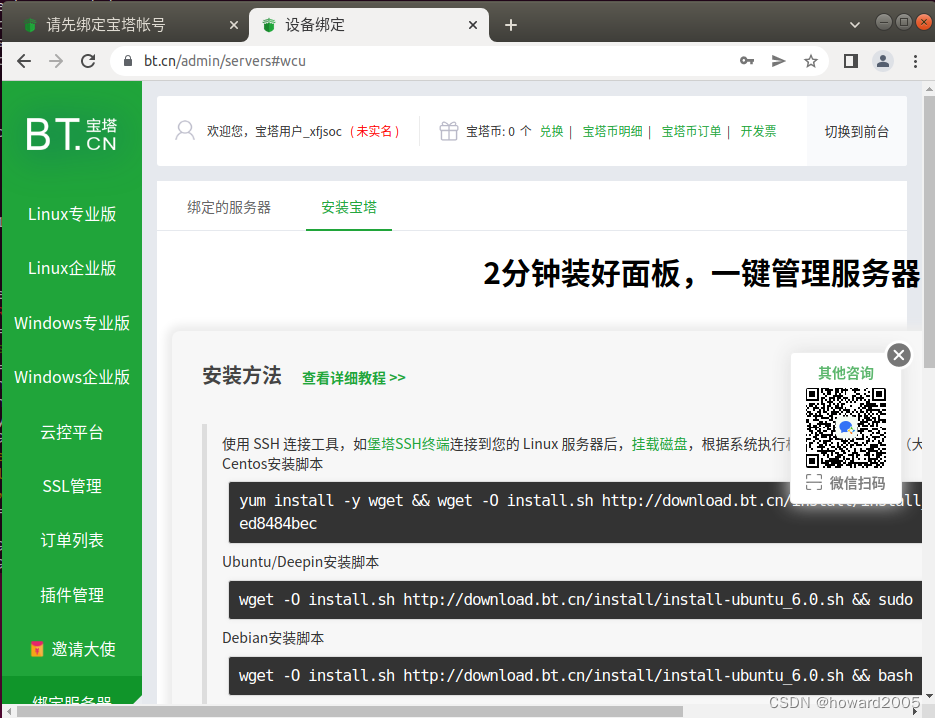Image resolution: width=935 pixels, height=718 pixels.
Task: Click the send/share page icon in address bar
Action: (x=778, y=61)
